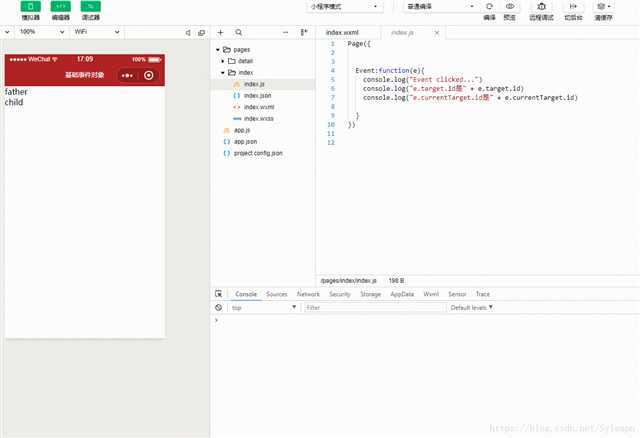Screen dimensions: 640x438
Task: Switch to the index.wxml editor tab
Action: 342,33
